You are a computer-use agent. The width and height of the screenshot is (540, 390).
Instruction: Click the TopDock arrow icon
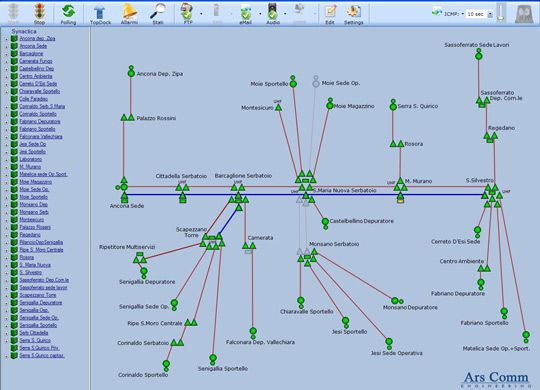(x=100, y=12)
